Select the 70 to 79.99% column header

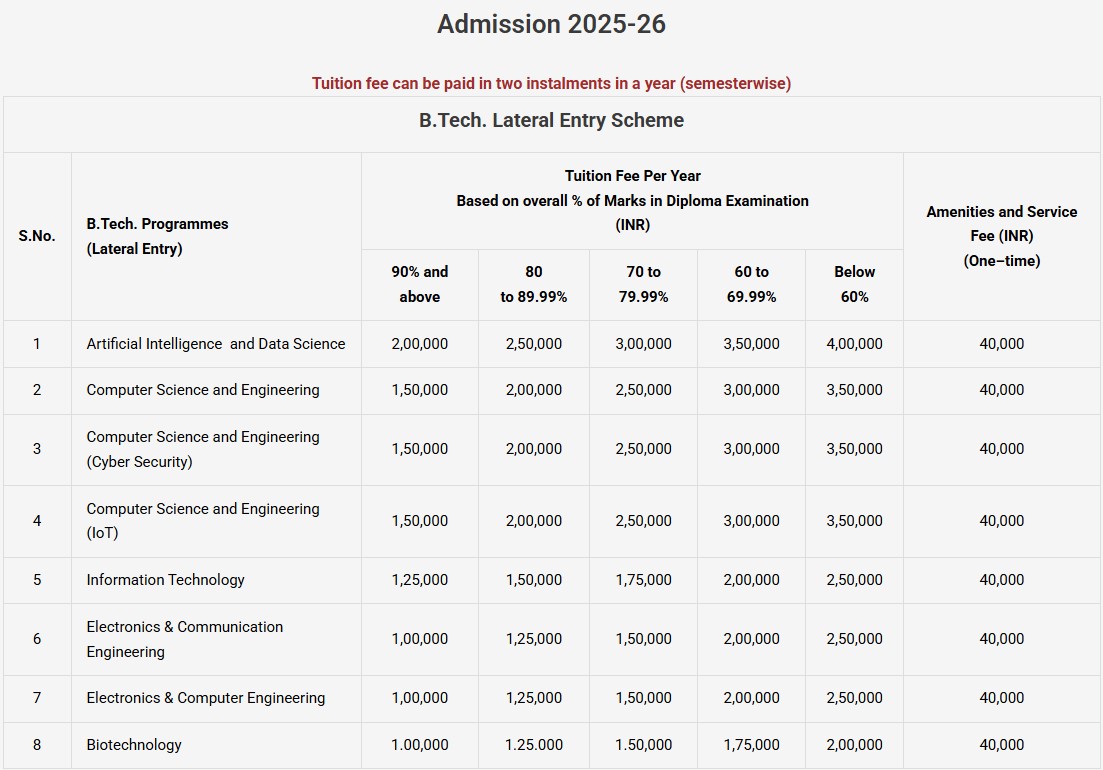(643, 284)
